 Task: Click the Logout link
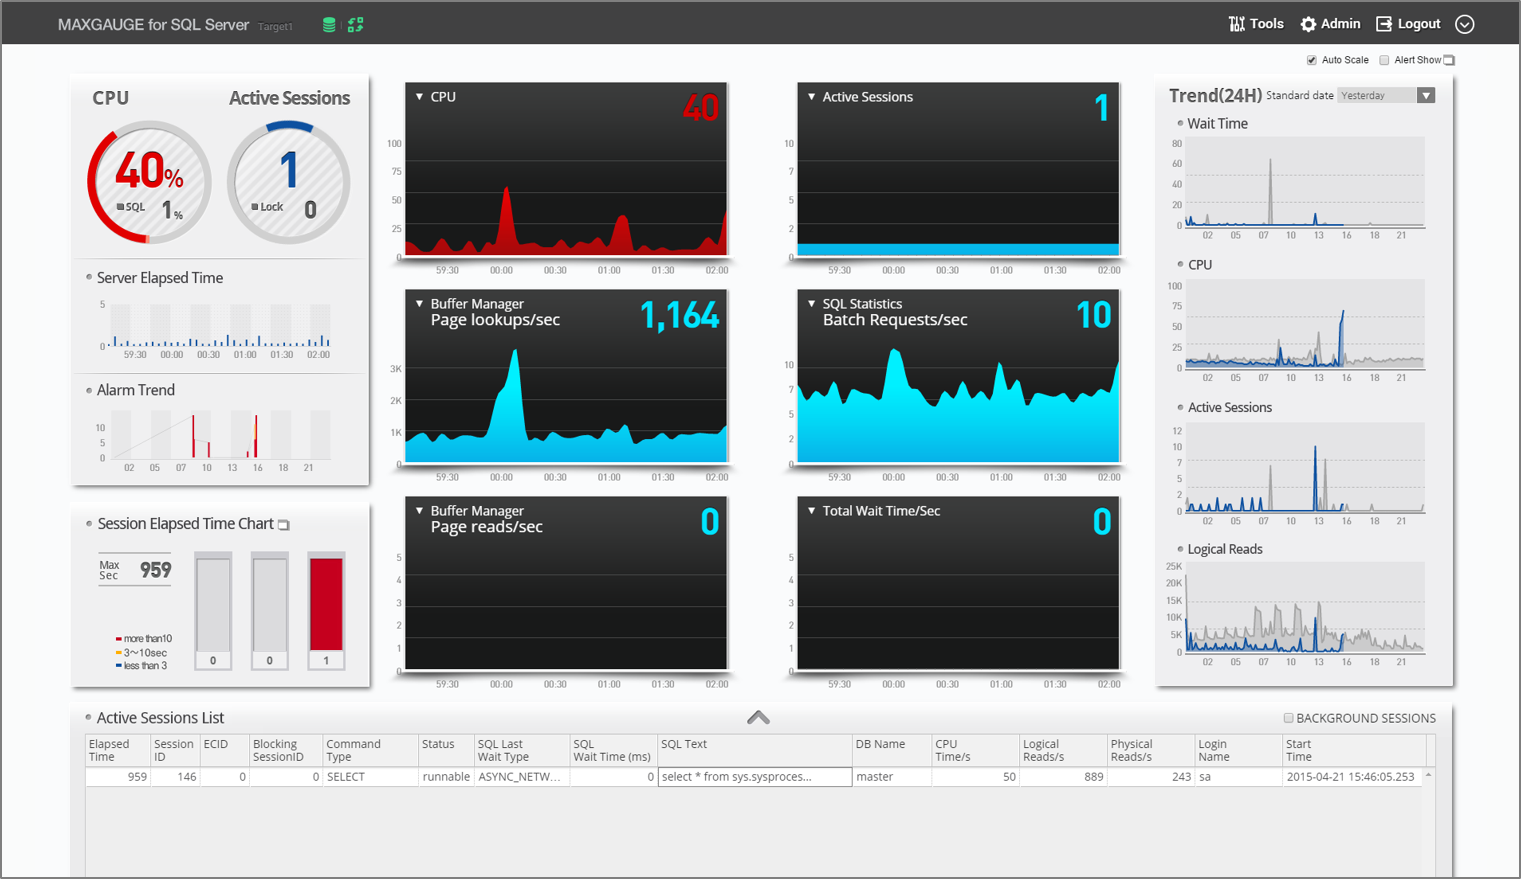[x=1408, y=24]
